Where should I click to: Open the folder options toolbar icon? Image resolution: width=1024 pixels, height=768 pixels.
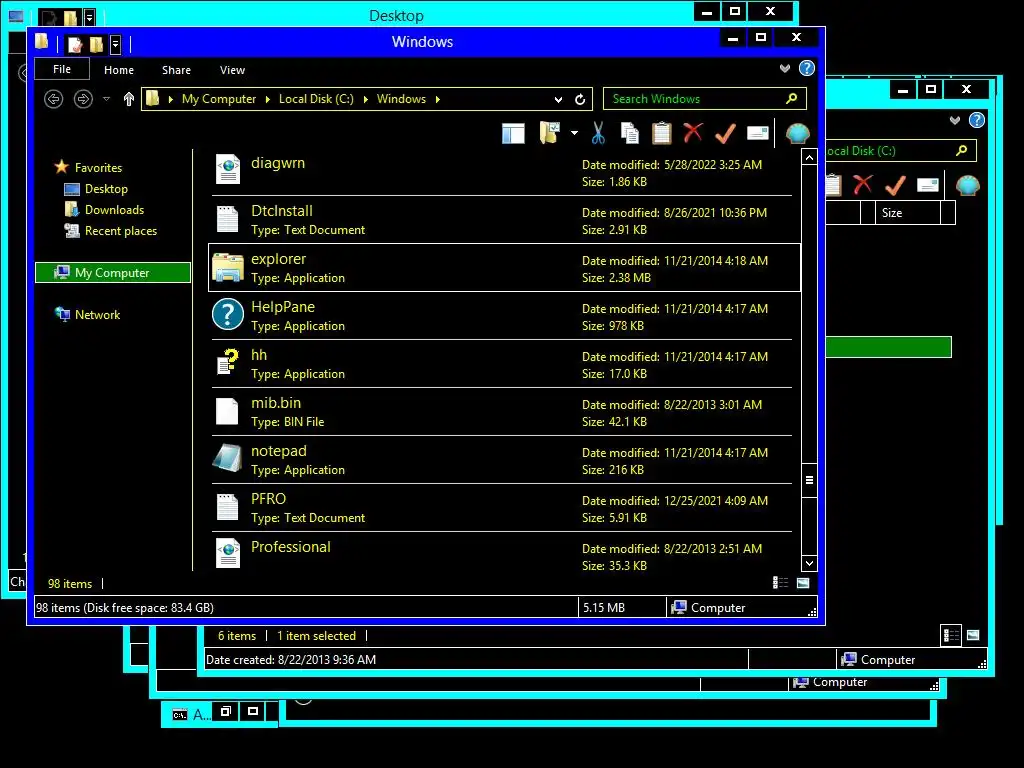549,133
